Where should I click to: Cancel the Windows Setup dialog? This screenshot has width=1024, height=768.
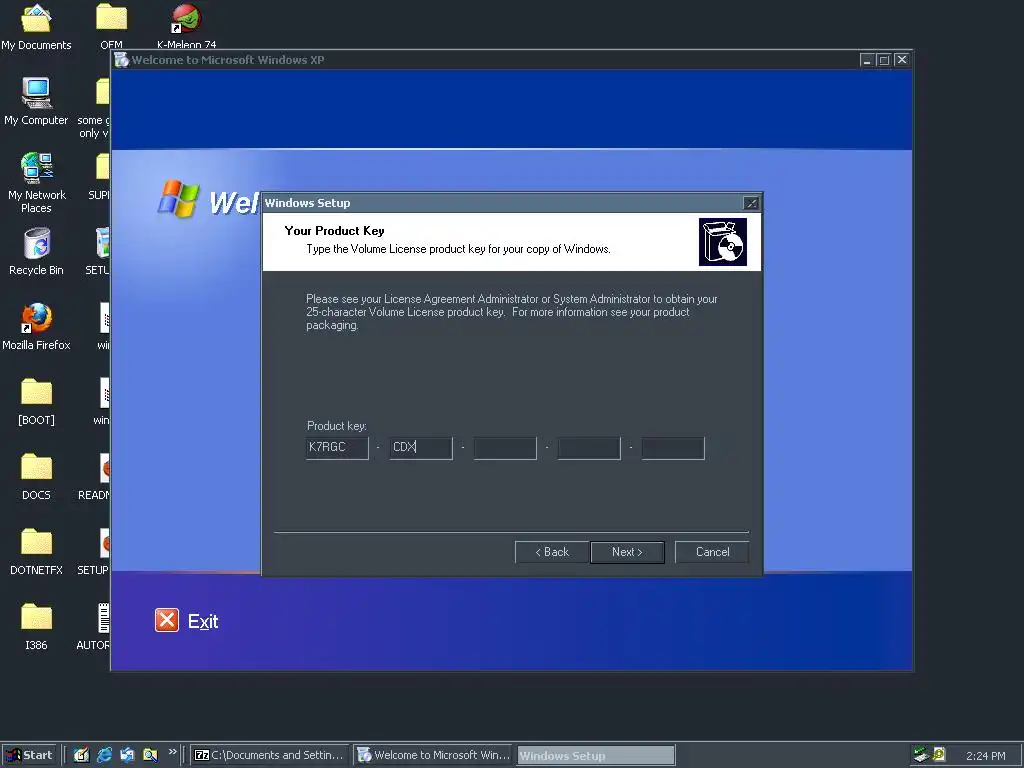coord(712,552)
